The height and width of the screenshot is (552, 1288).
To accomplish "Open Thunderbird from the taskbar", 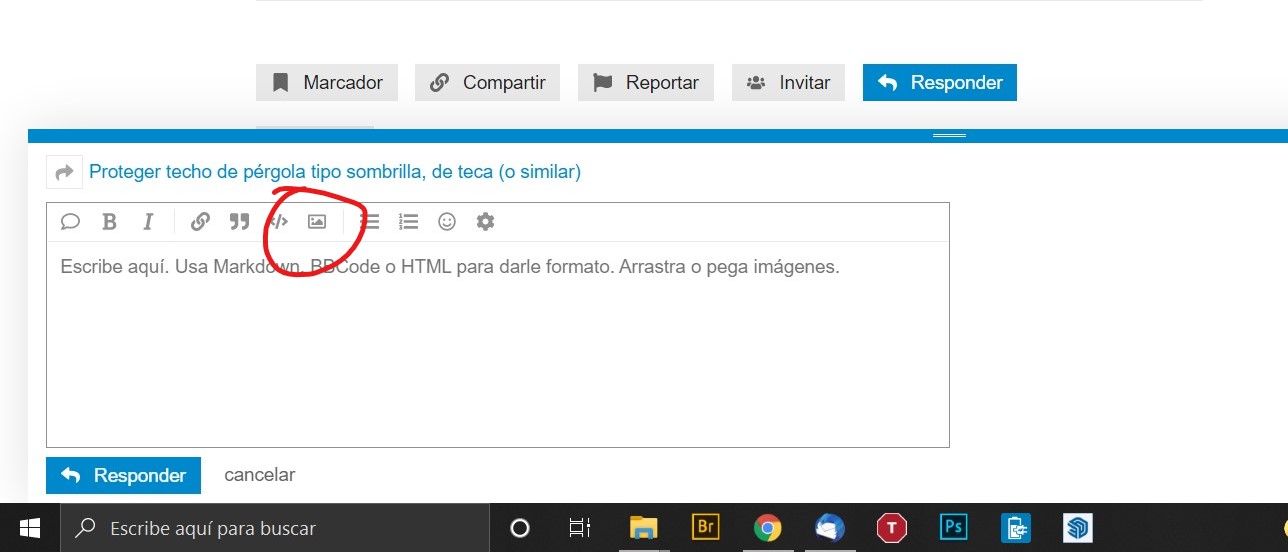I will [830, 528].
